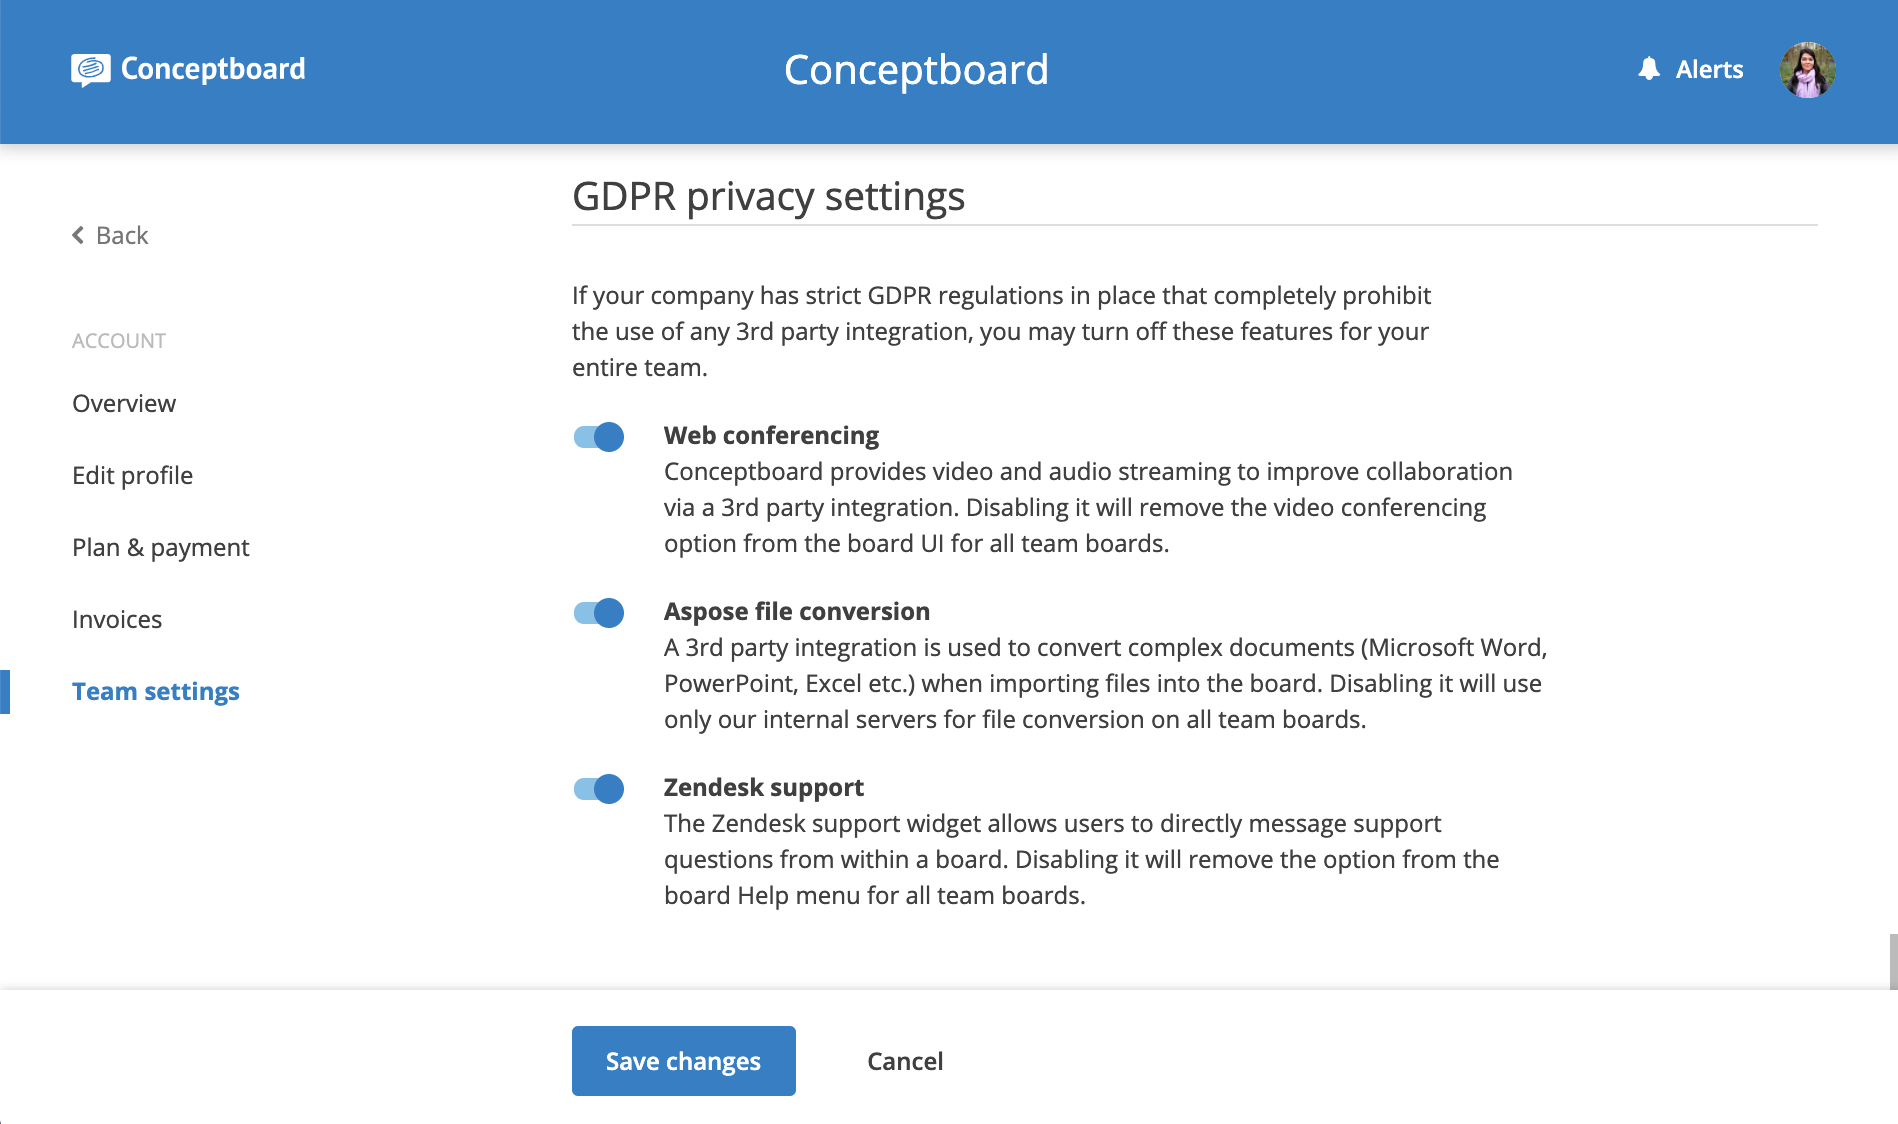The height and width of the screenshot is (1124, 1898).
Task: Click the Web conferencing label
Action: tap(771, 435)
